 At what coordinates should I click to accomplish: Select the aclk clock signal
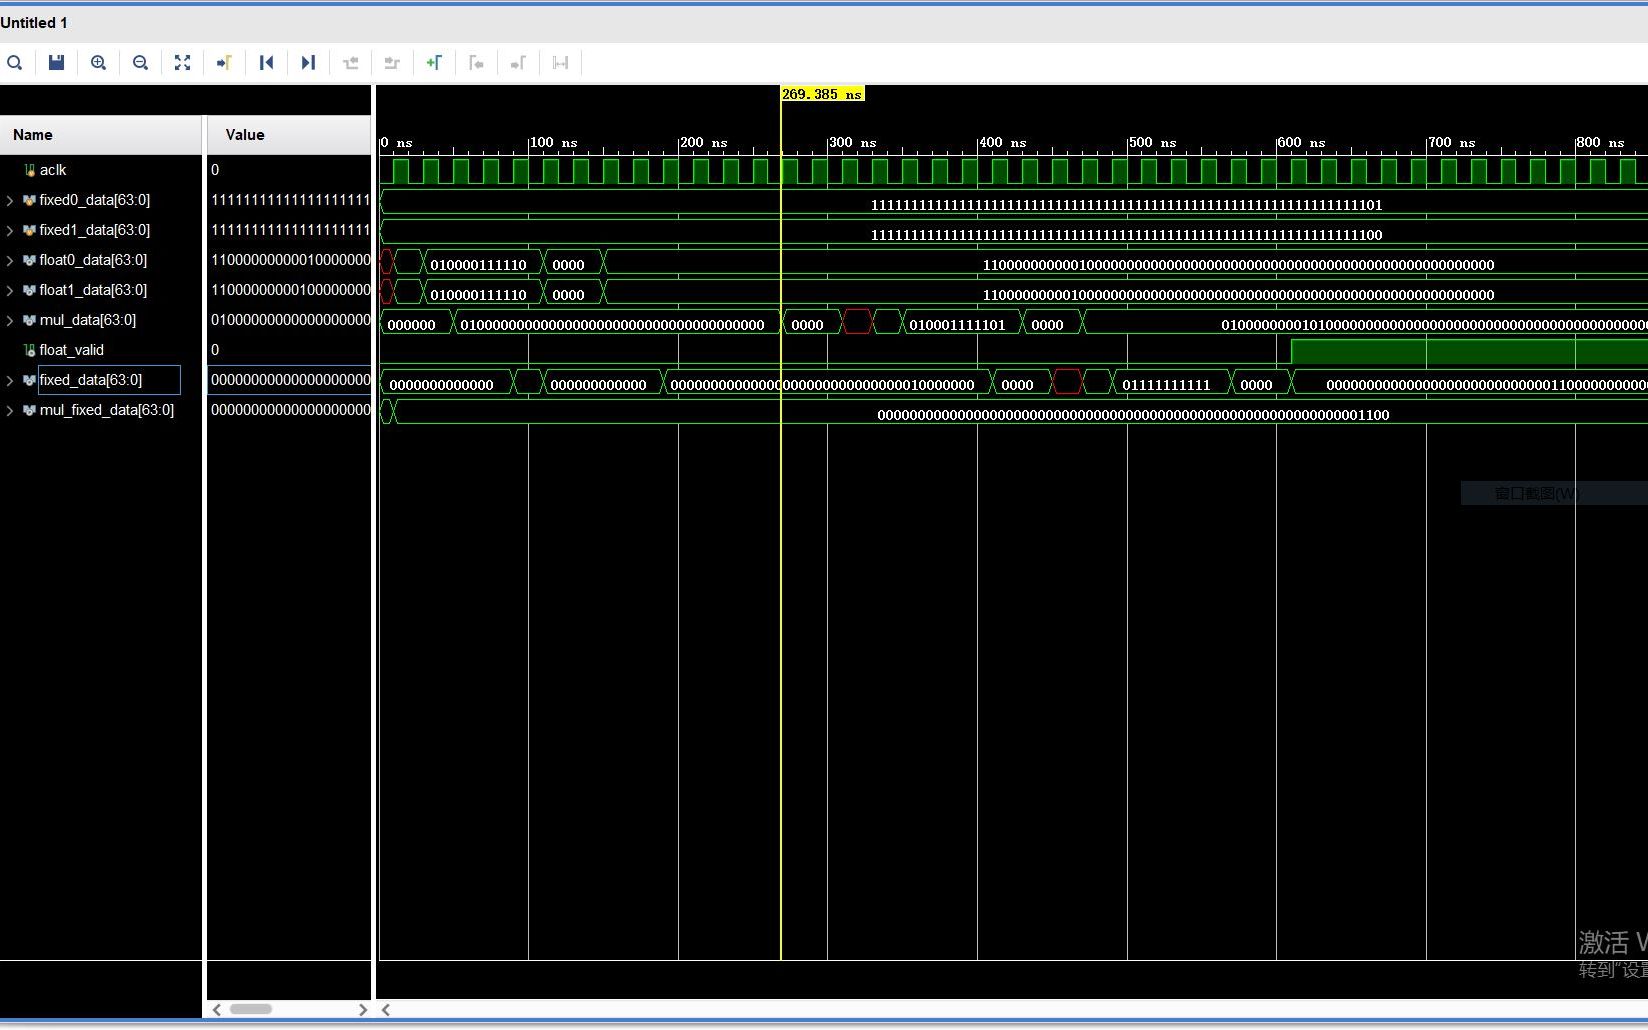click(x=52, y=170)
